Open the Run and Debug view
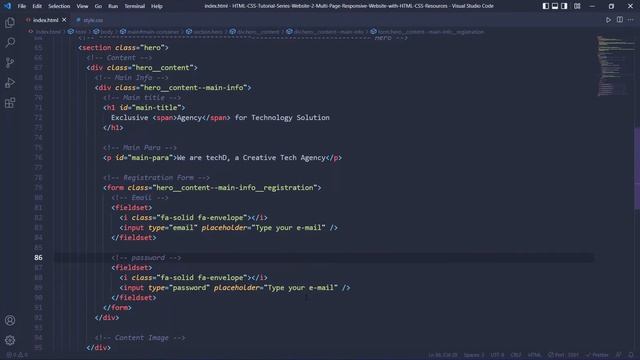640x360 pixels. point(10,82)
